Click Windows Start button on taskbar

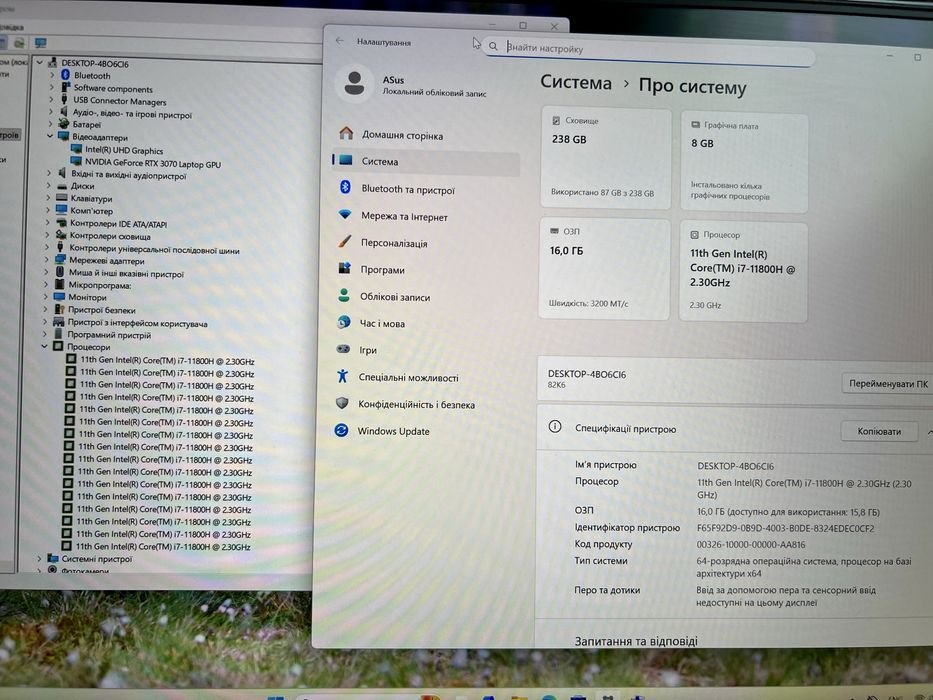tap(275, 697)
